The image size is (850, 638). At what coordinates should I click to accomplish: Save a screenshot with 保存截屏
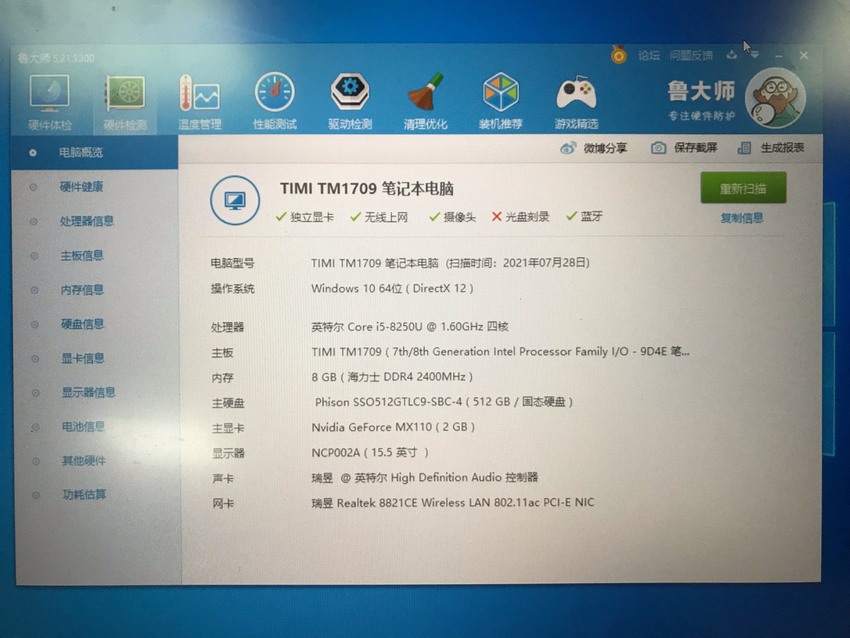684,147
